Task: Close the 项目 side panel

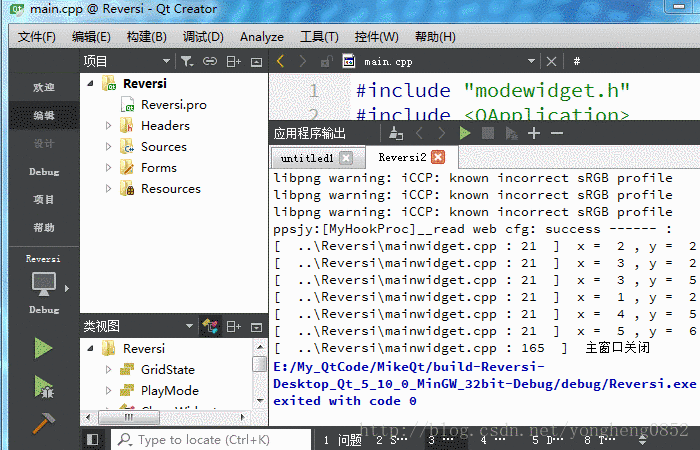Action: pos(256,62)
